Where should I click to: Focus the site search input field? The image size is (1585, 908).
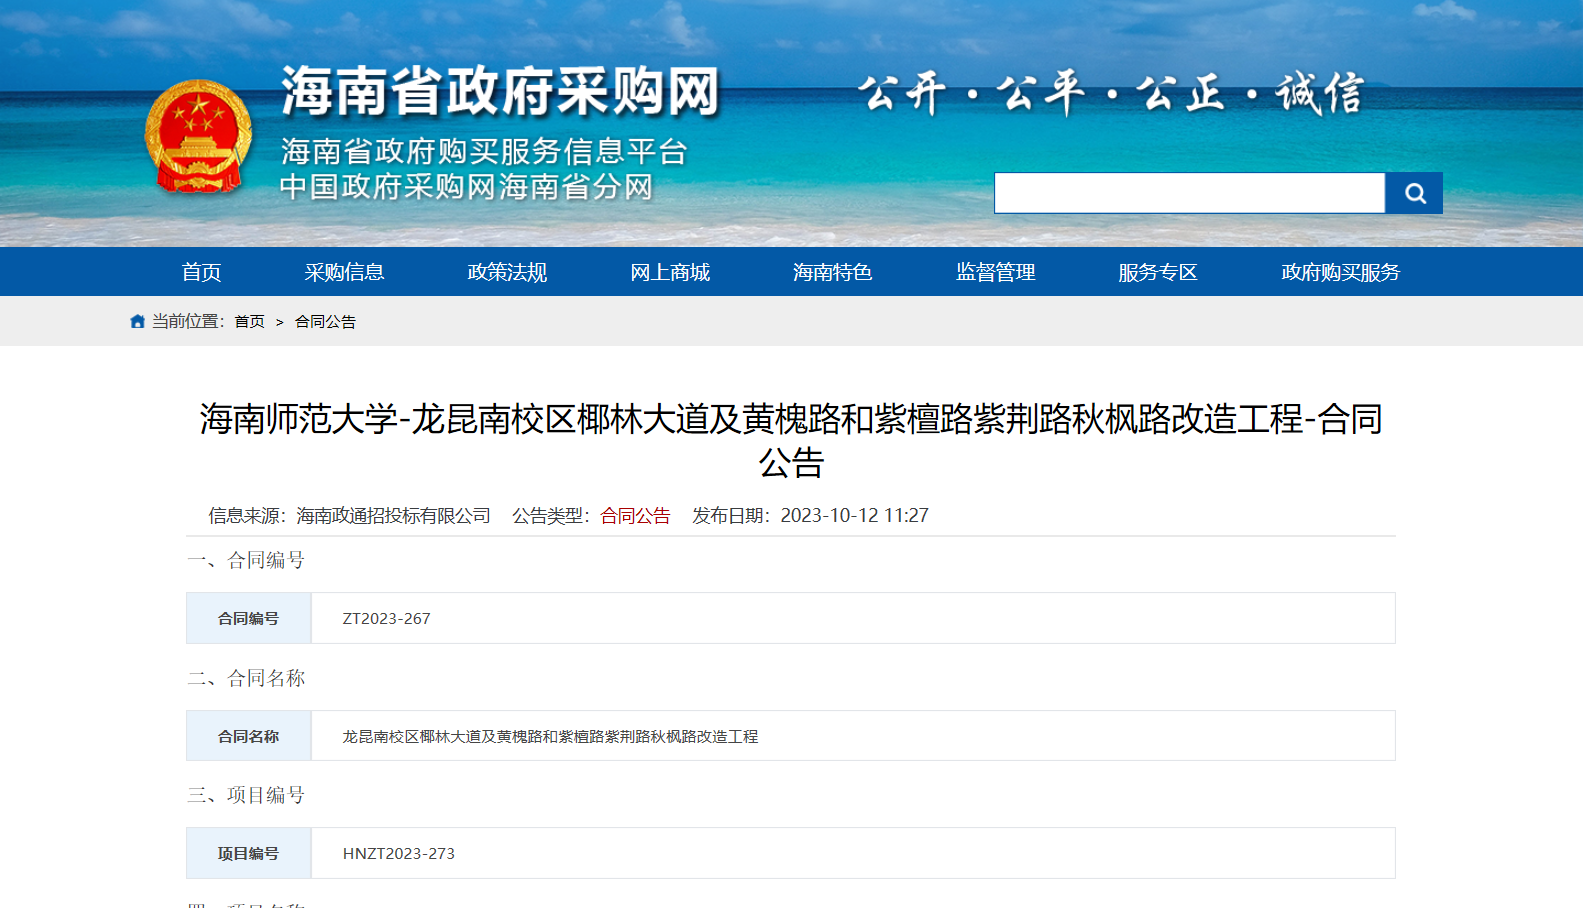click(x=1189, y=193)
